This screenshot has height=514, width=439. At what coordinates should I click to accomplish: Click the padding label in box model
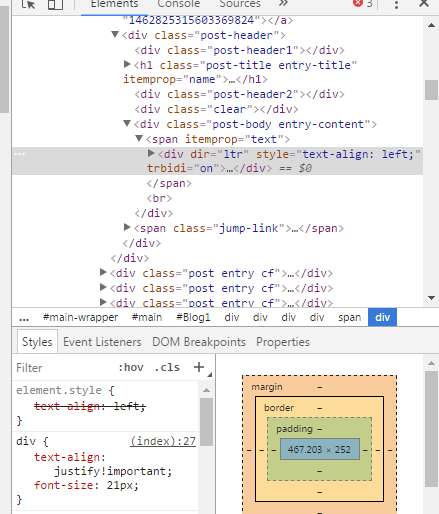[x=294, y=429]
